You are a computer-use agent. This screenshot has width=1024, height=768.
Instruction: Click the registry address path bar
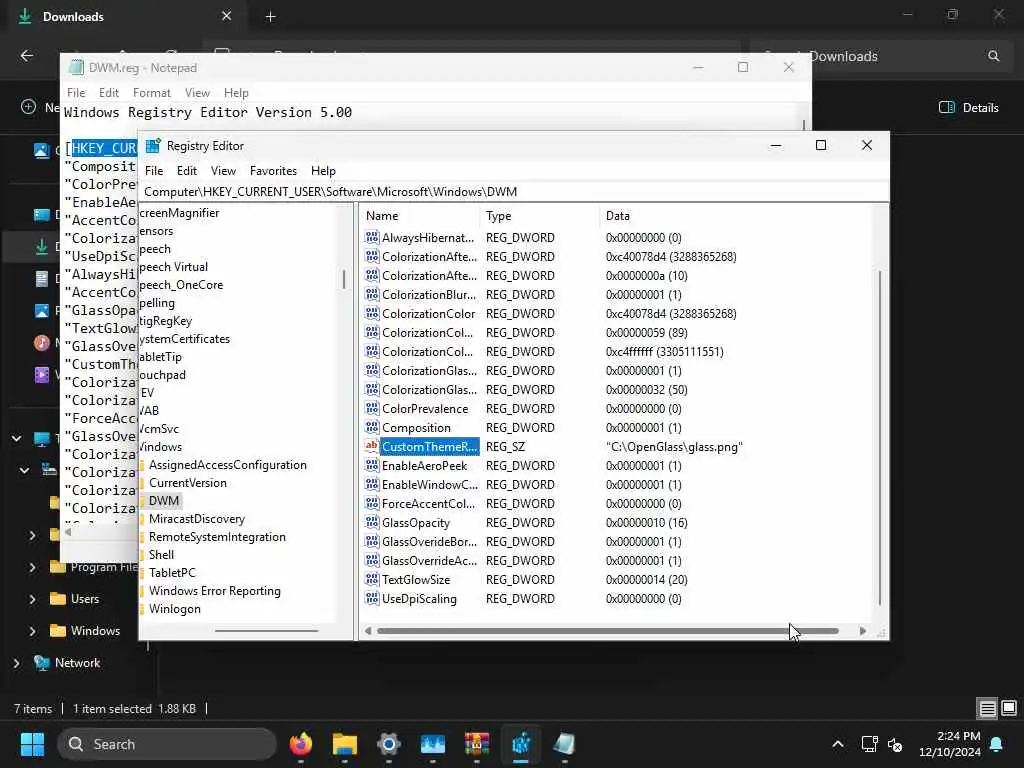pyautogui.click(x=513, y=191)
